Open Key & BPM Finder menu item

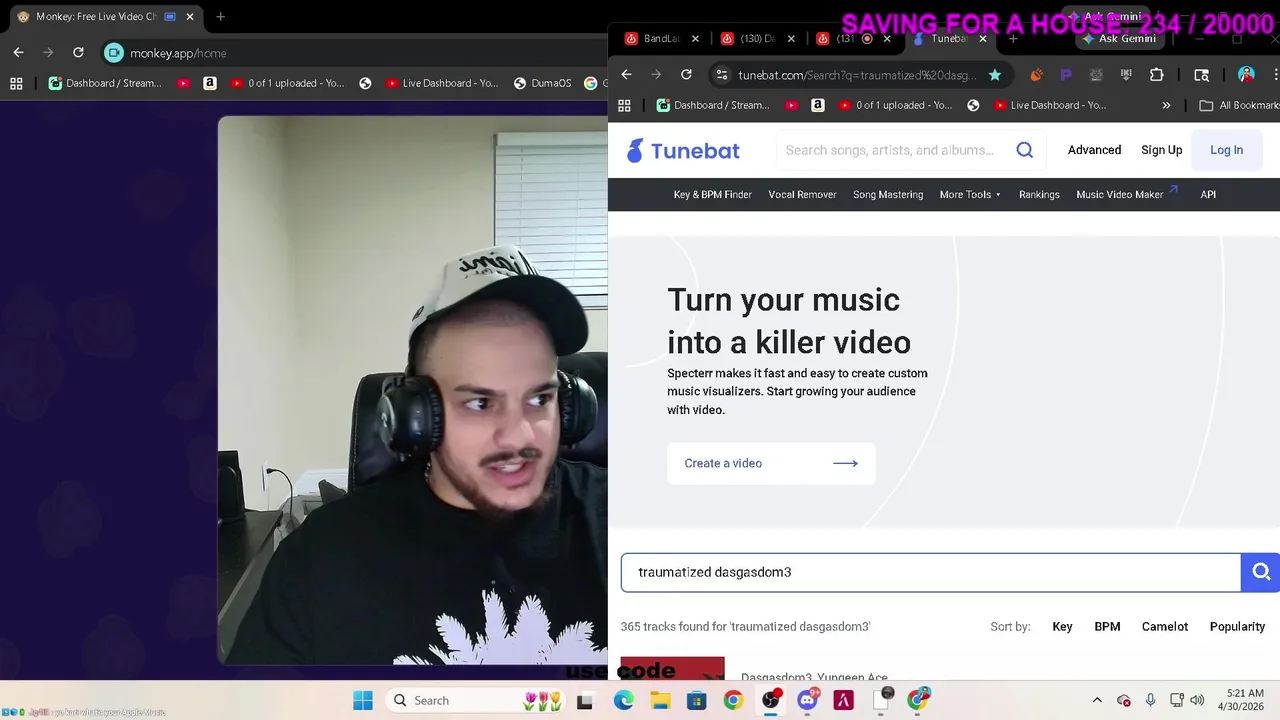tap(712, 194)
